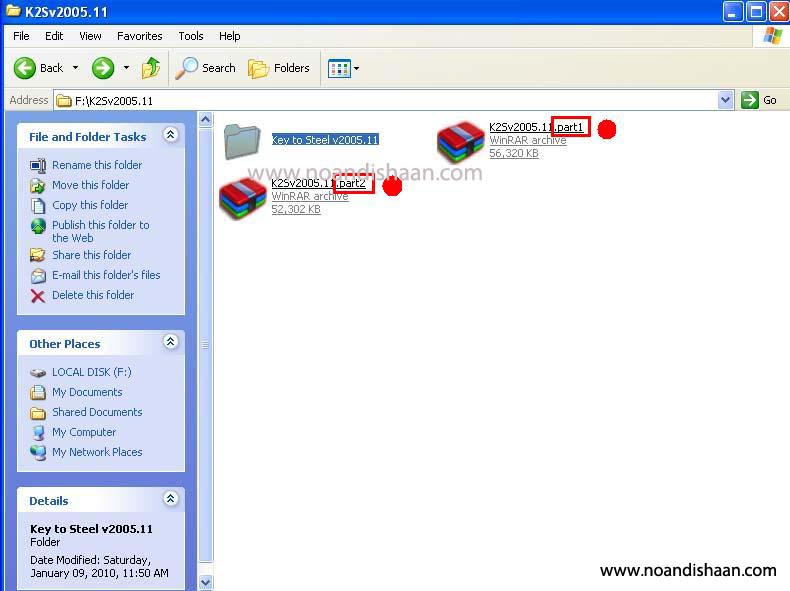Open the Views dropdown in toolbar
790x591 pixels.
coord(344,68)
